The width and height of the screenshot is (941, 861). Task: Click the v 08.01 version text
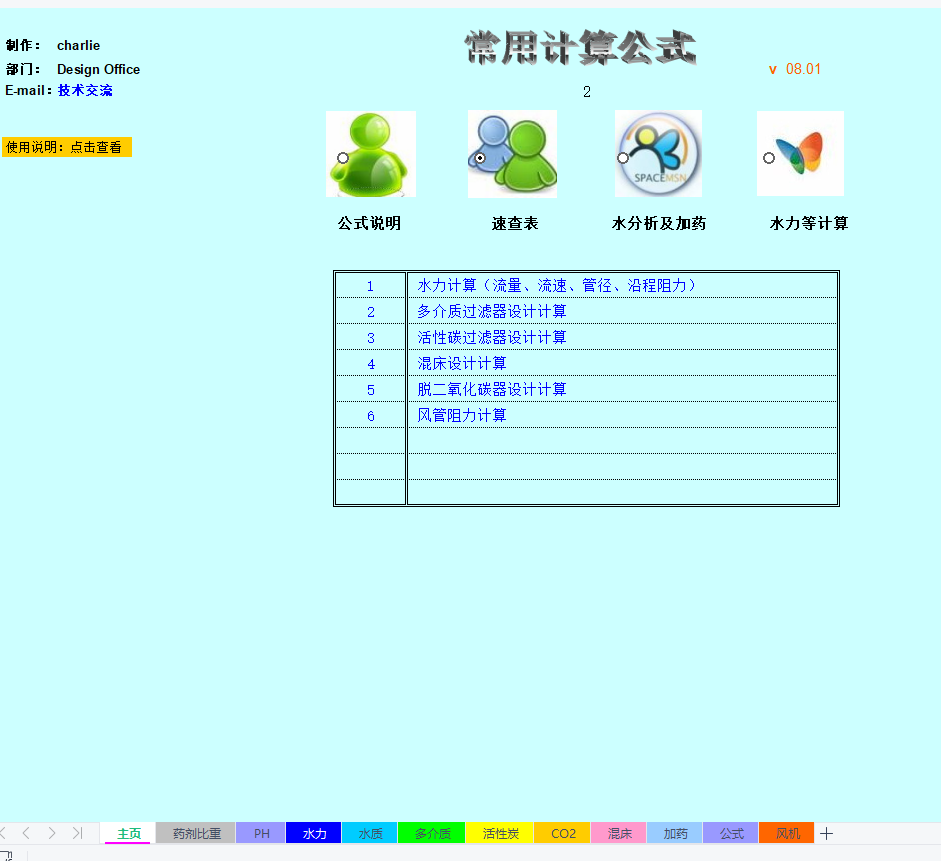point(795,69)
